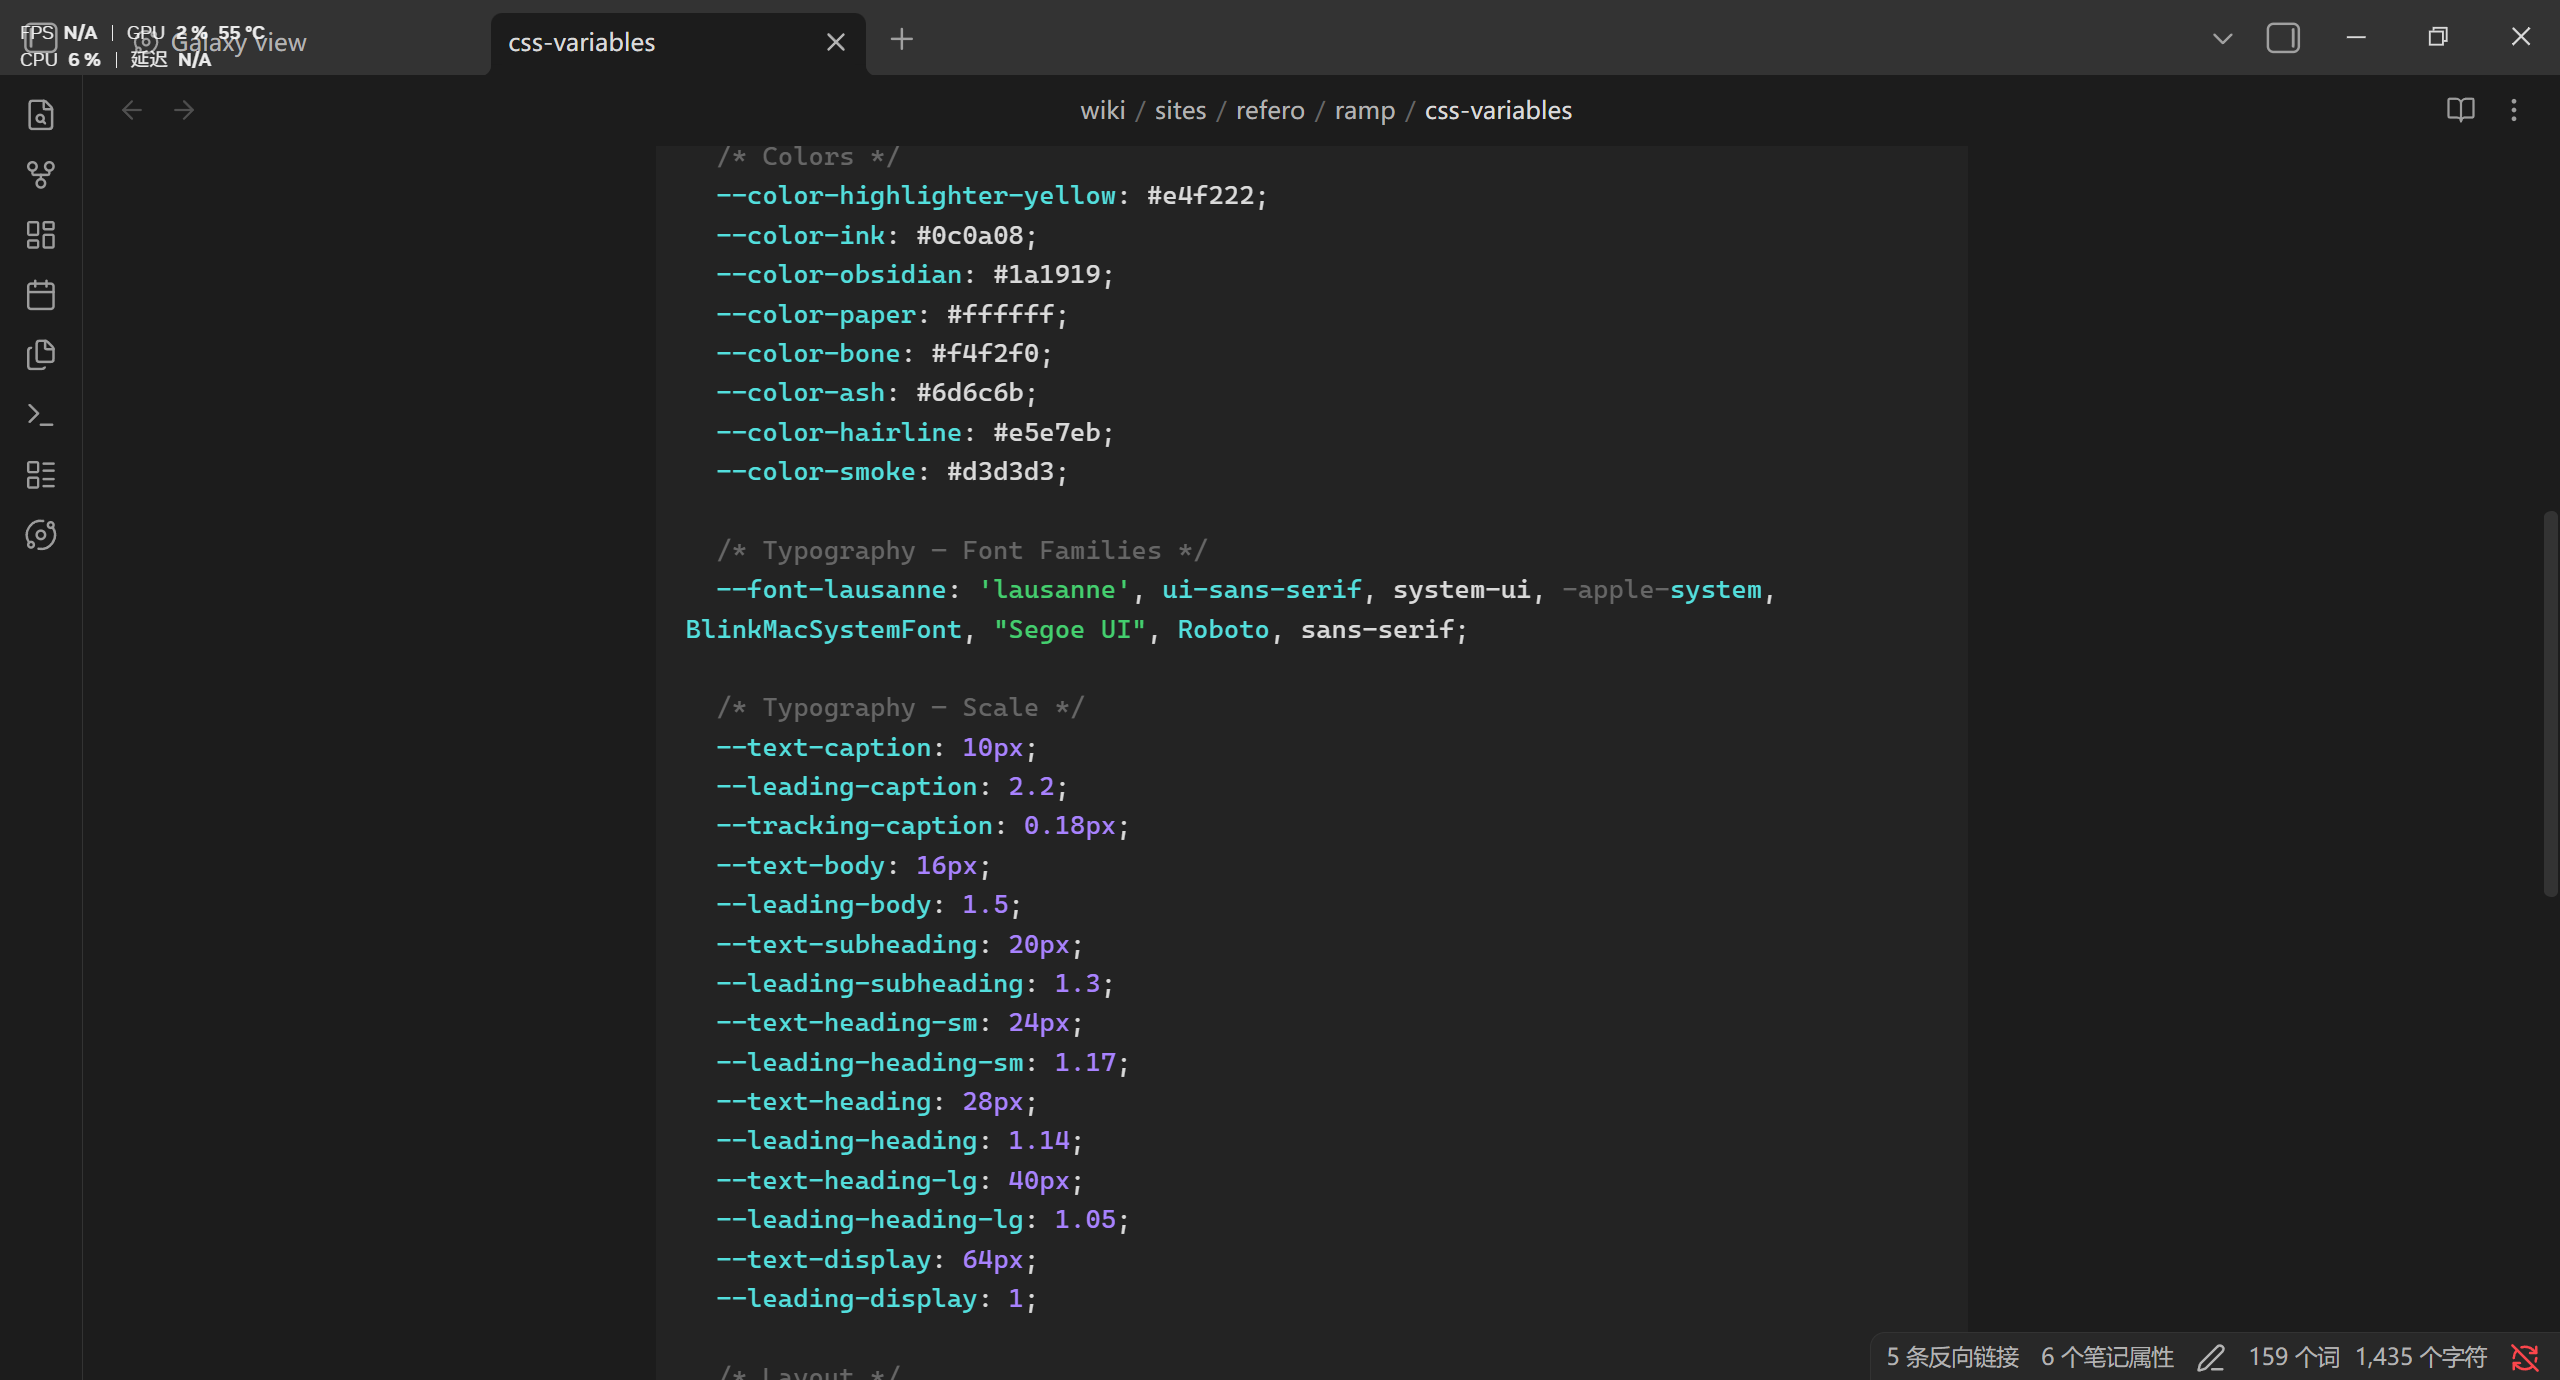2560x1380 pixels.
Task: Click the 159 word count
Action: click(2294, 1357)
